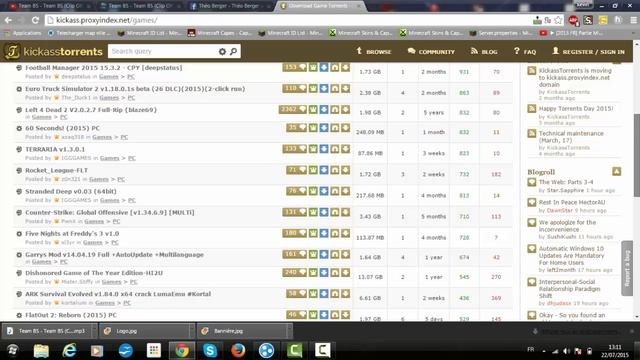The image size is (640, 360).
Task: Click the address bar URL
Action: 107,20
